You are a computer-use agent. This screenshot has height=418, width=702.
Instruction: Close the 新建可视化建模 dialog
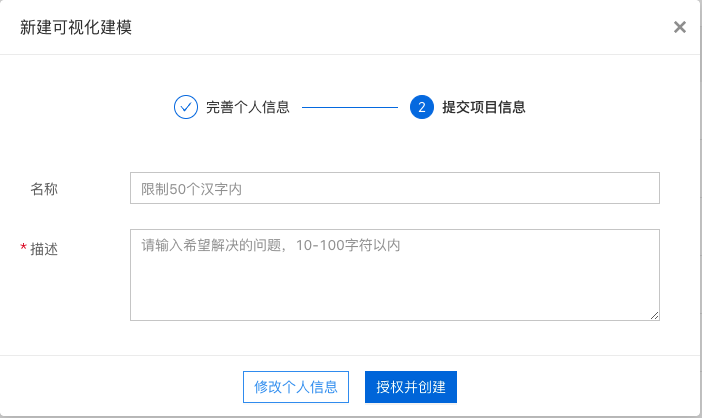click(680, 27)
